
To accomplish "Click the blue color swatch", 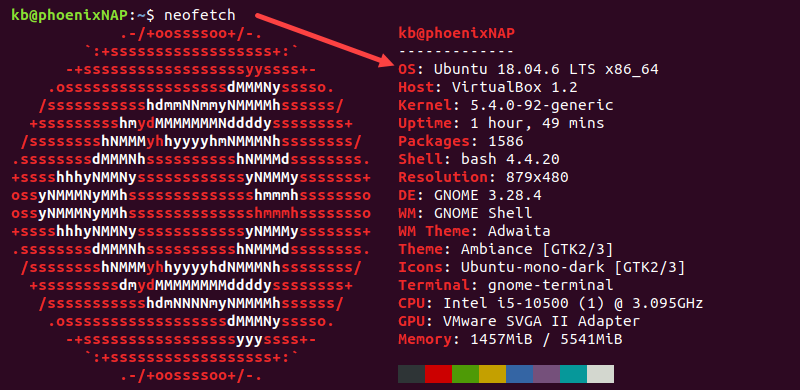I will click(519, 374).
